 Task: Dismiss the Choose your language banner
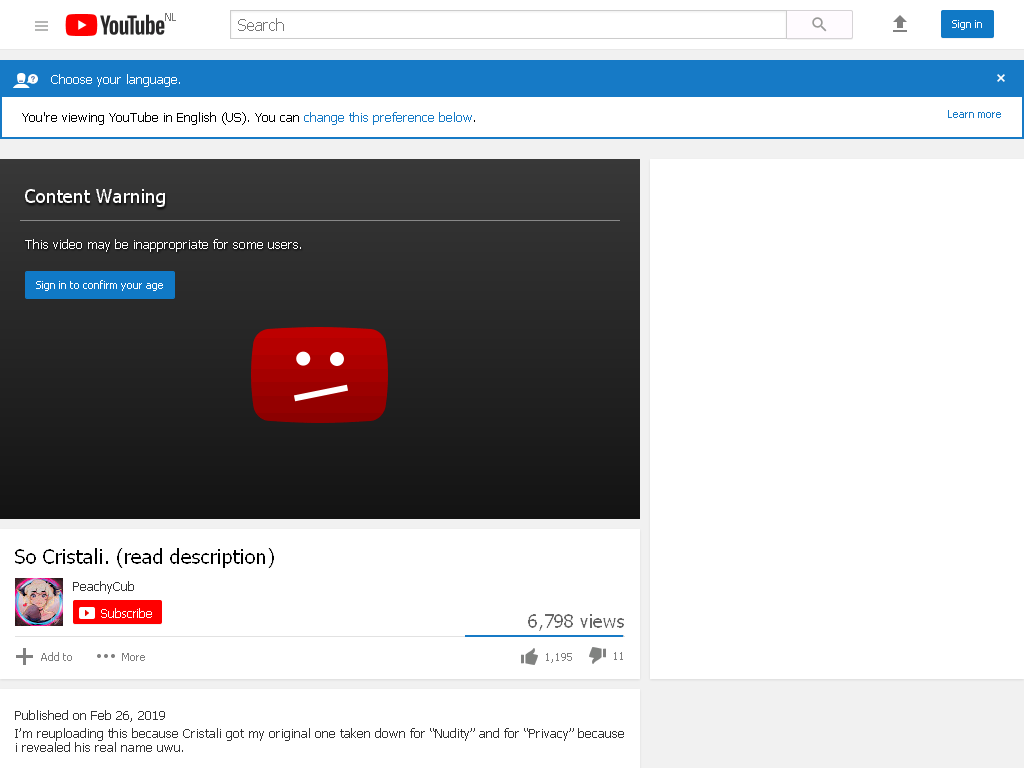[x=1000, y=78]
